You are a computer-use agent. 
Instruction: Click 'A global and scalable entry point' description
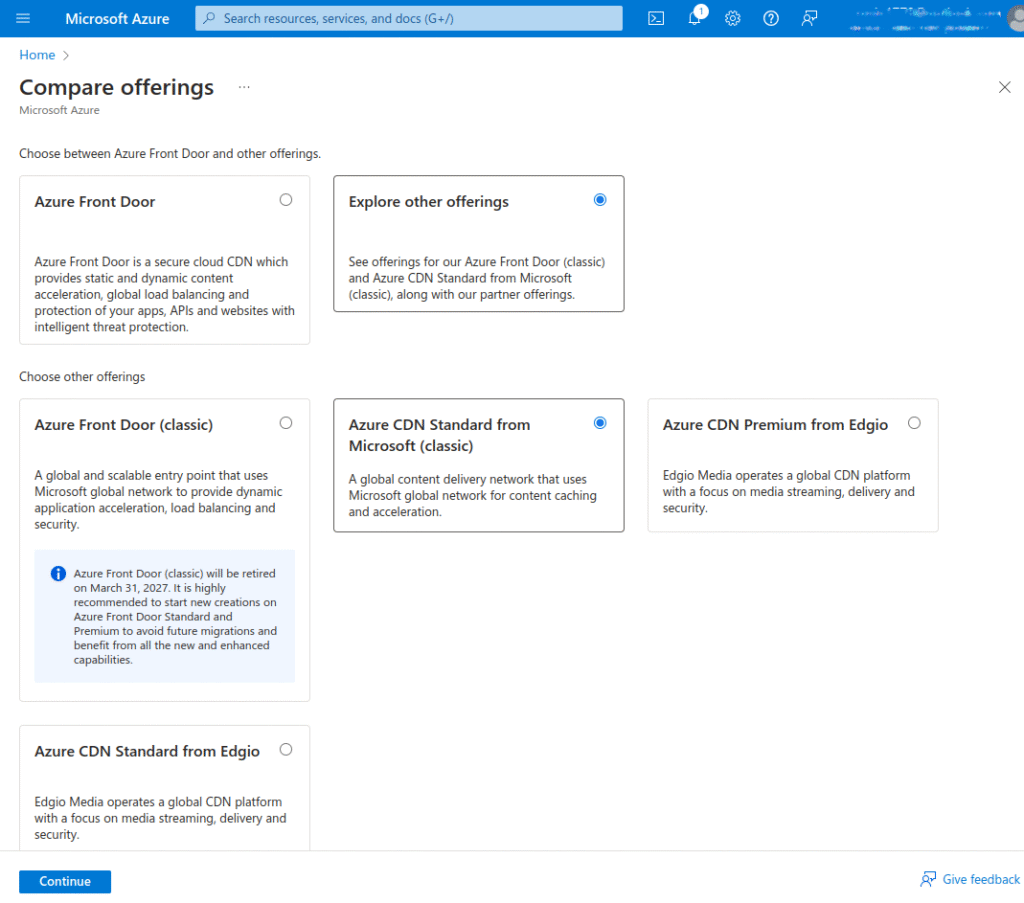click(159, 500)
